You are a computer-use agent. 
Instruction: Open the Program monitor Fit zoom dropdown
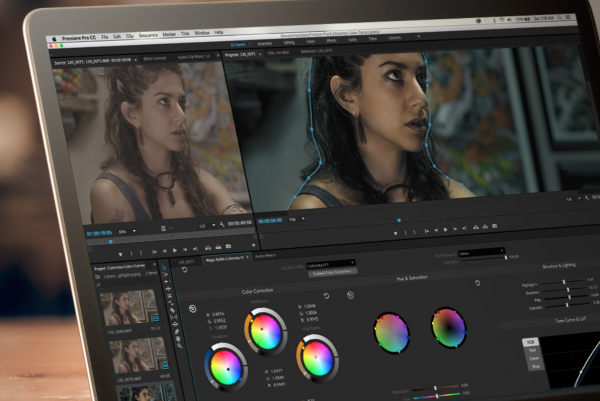294,218
